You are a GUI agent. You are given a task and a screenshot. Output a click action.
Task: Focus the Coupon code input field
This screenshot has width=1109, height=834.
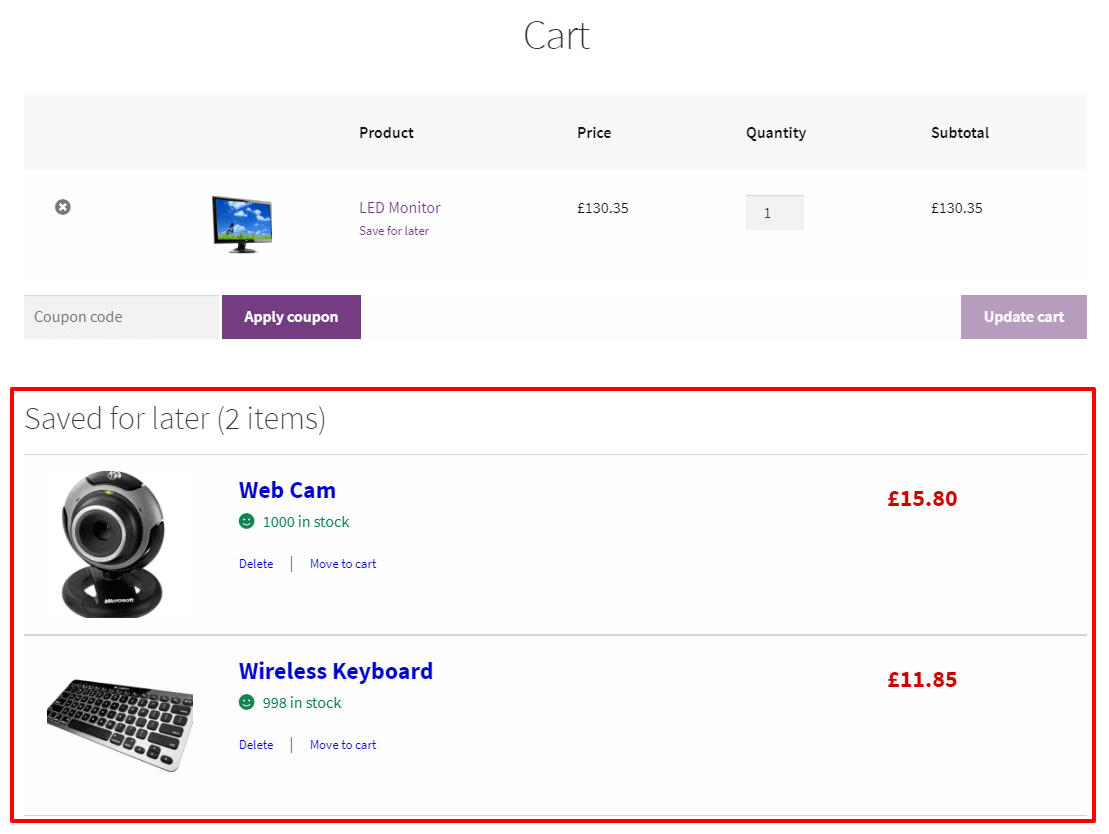pos(121,317)
